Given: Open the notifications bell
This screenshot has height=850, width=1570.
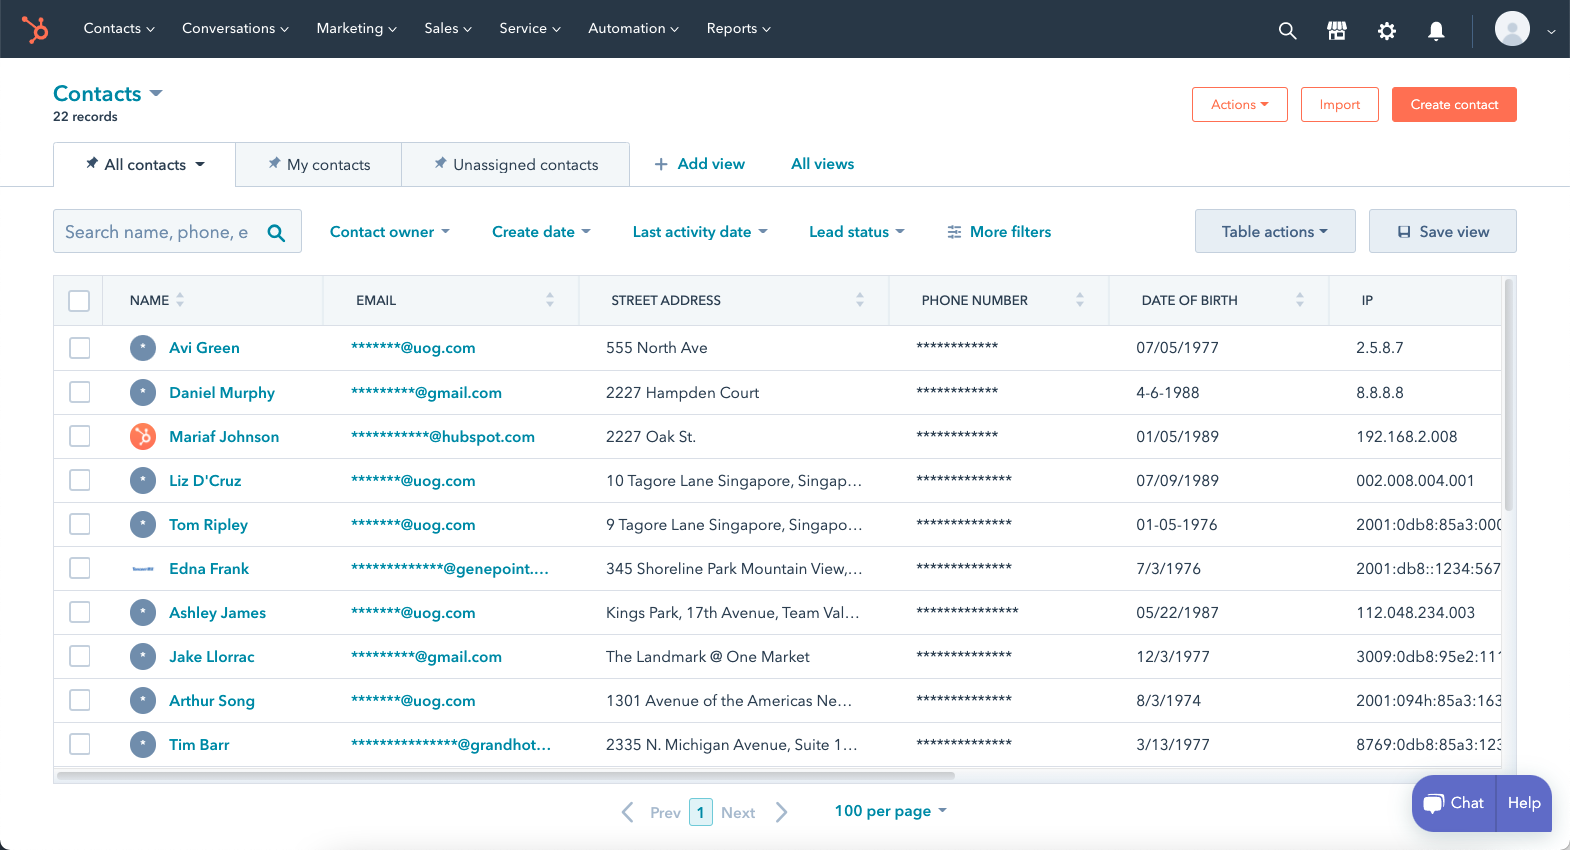Looking at the screenshot, I should 1436,31.
